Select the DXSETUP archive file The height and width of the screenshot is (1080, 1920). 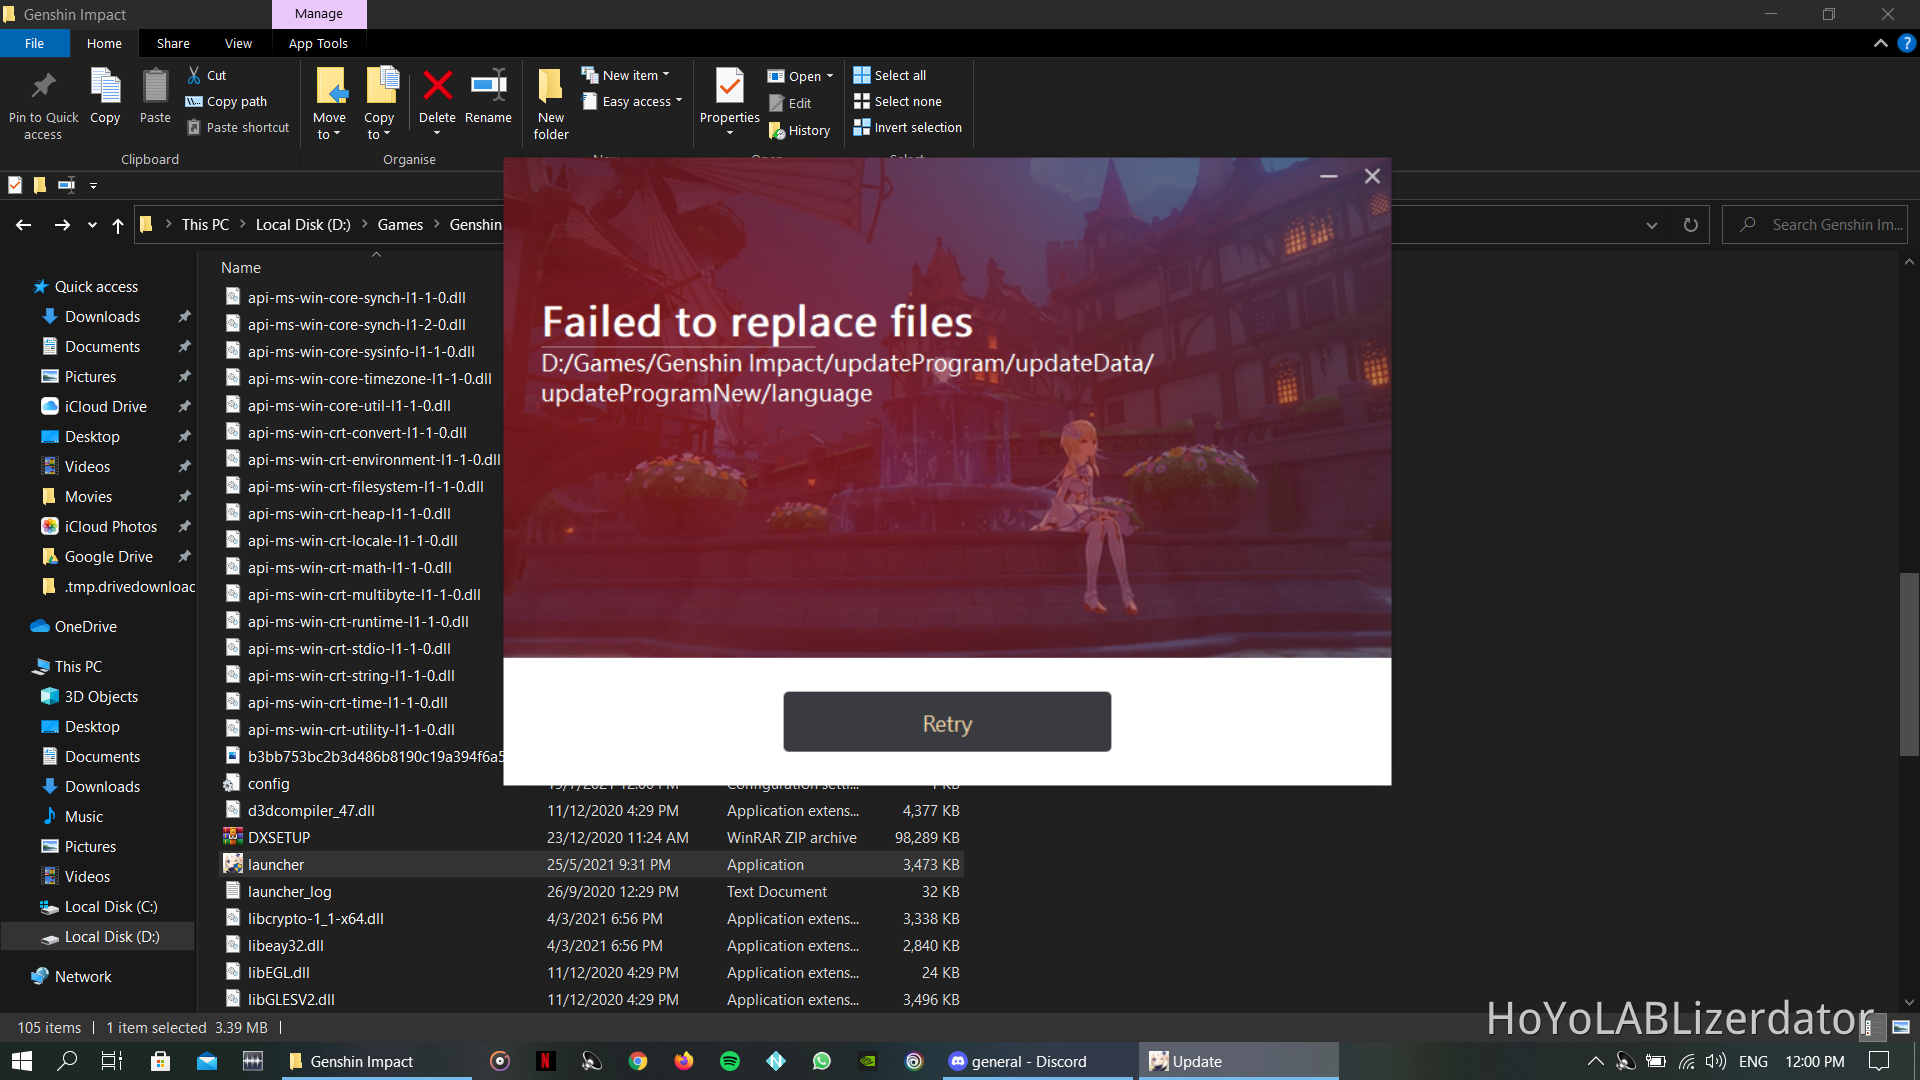coord(590,838)
